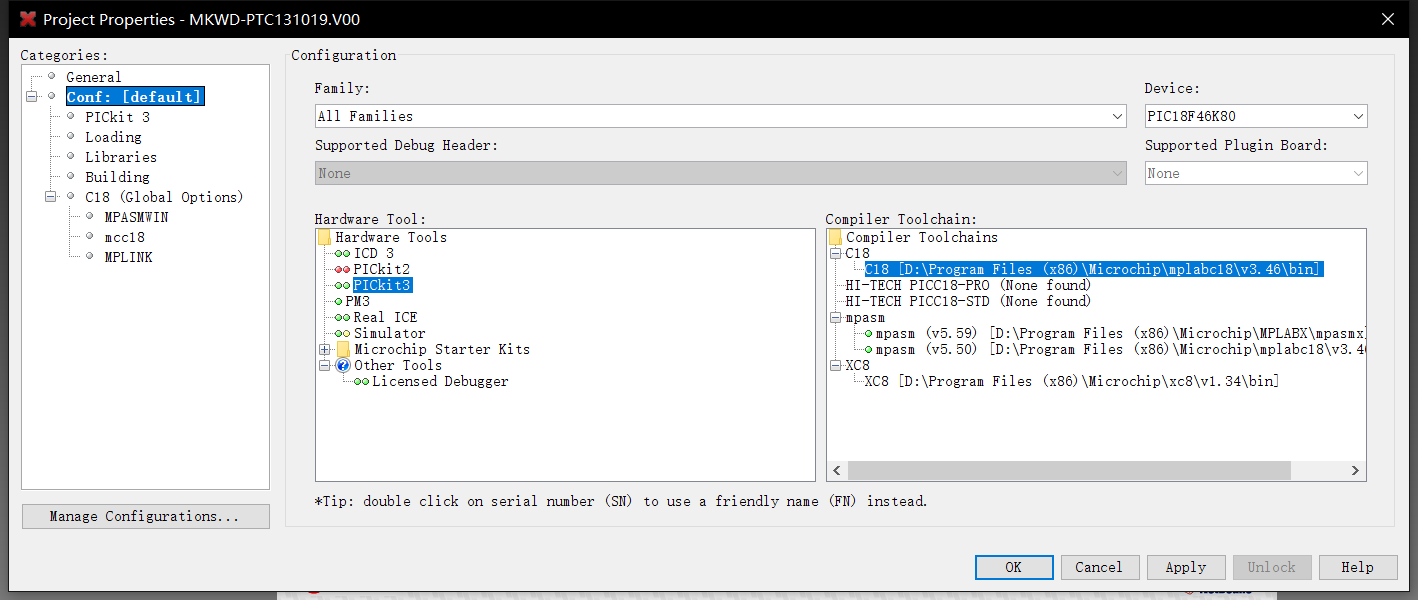Click the green status dots beside ICD 3

pyautogui.click(x=343, y=254)
